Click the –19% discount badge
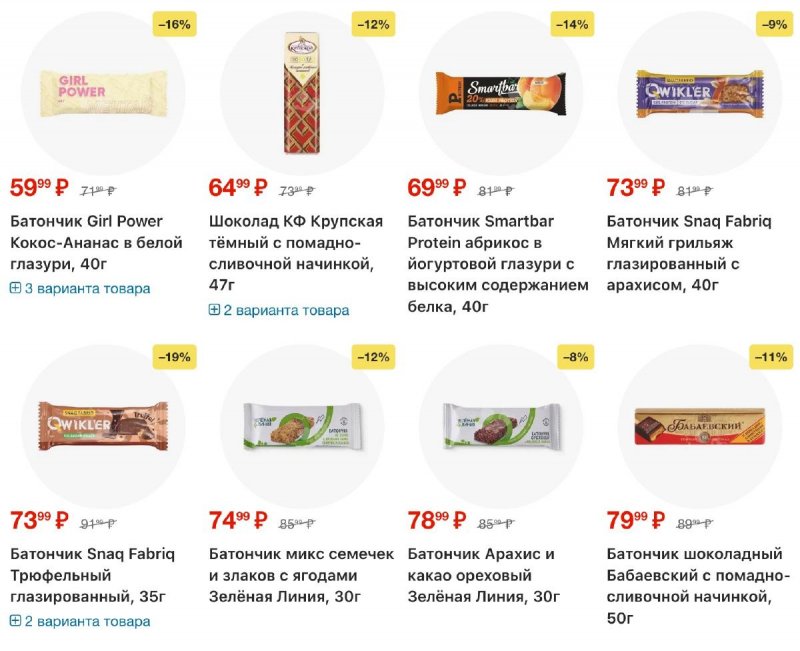 pyautogui.click(x=173, y=357)
